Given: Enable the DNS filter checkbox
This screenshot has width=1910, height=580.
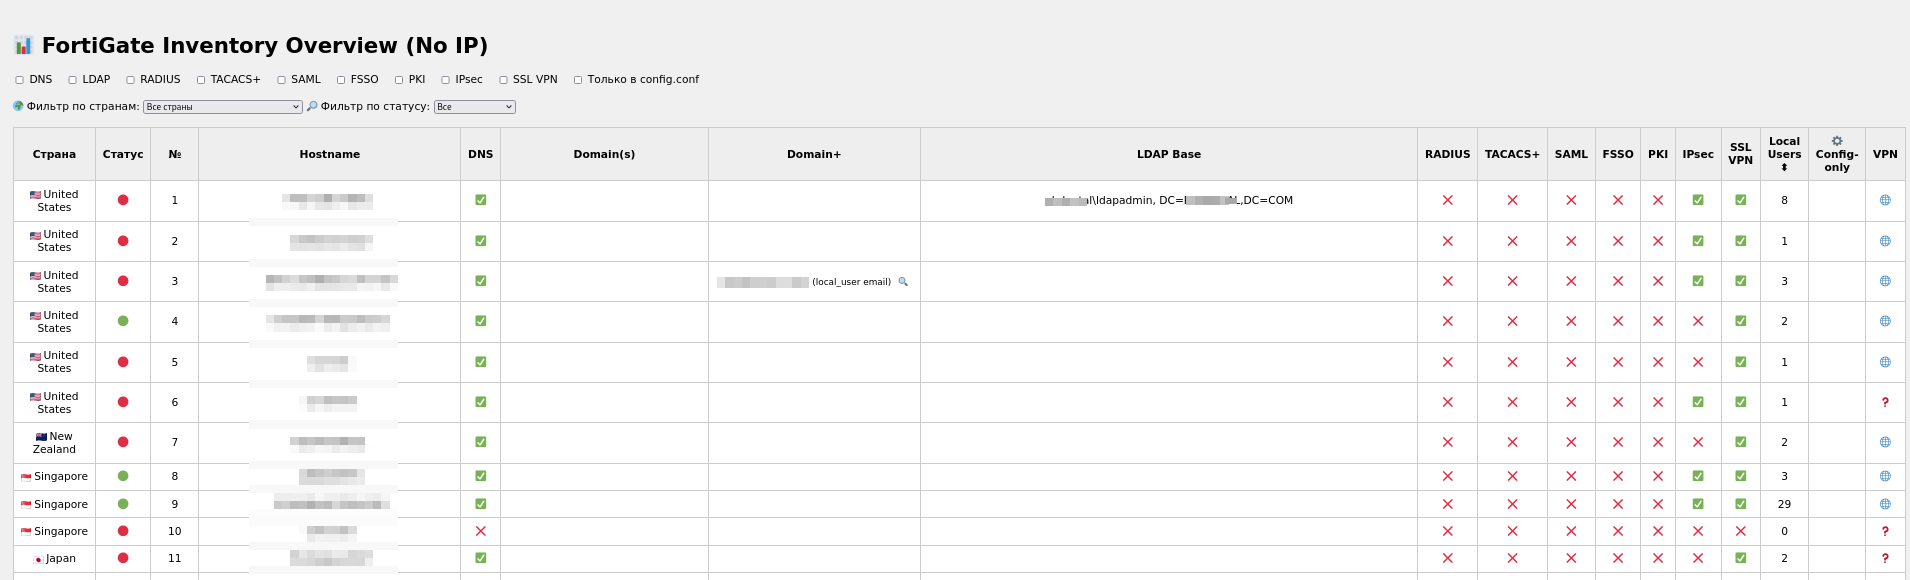Looking at the screenshot, I should coord(18,79).
